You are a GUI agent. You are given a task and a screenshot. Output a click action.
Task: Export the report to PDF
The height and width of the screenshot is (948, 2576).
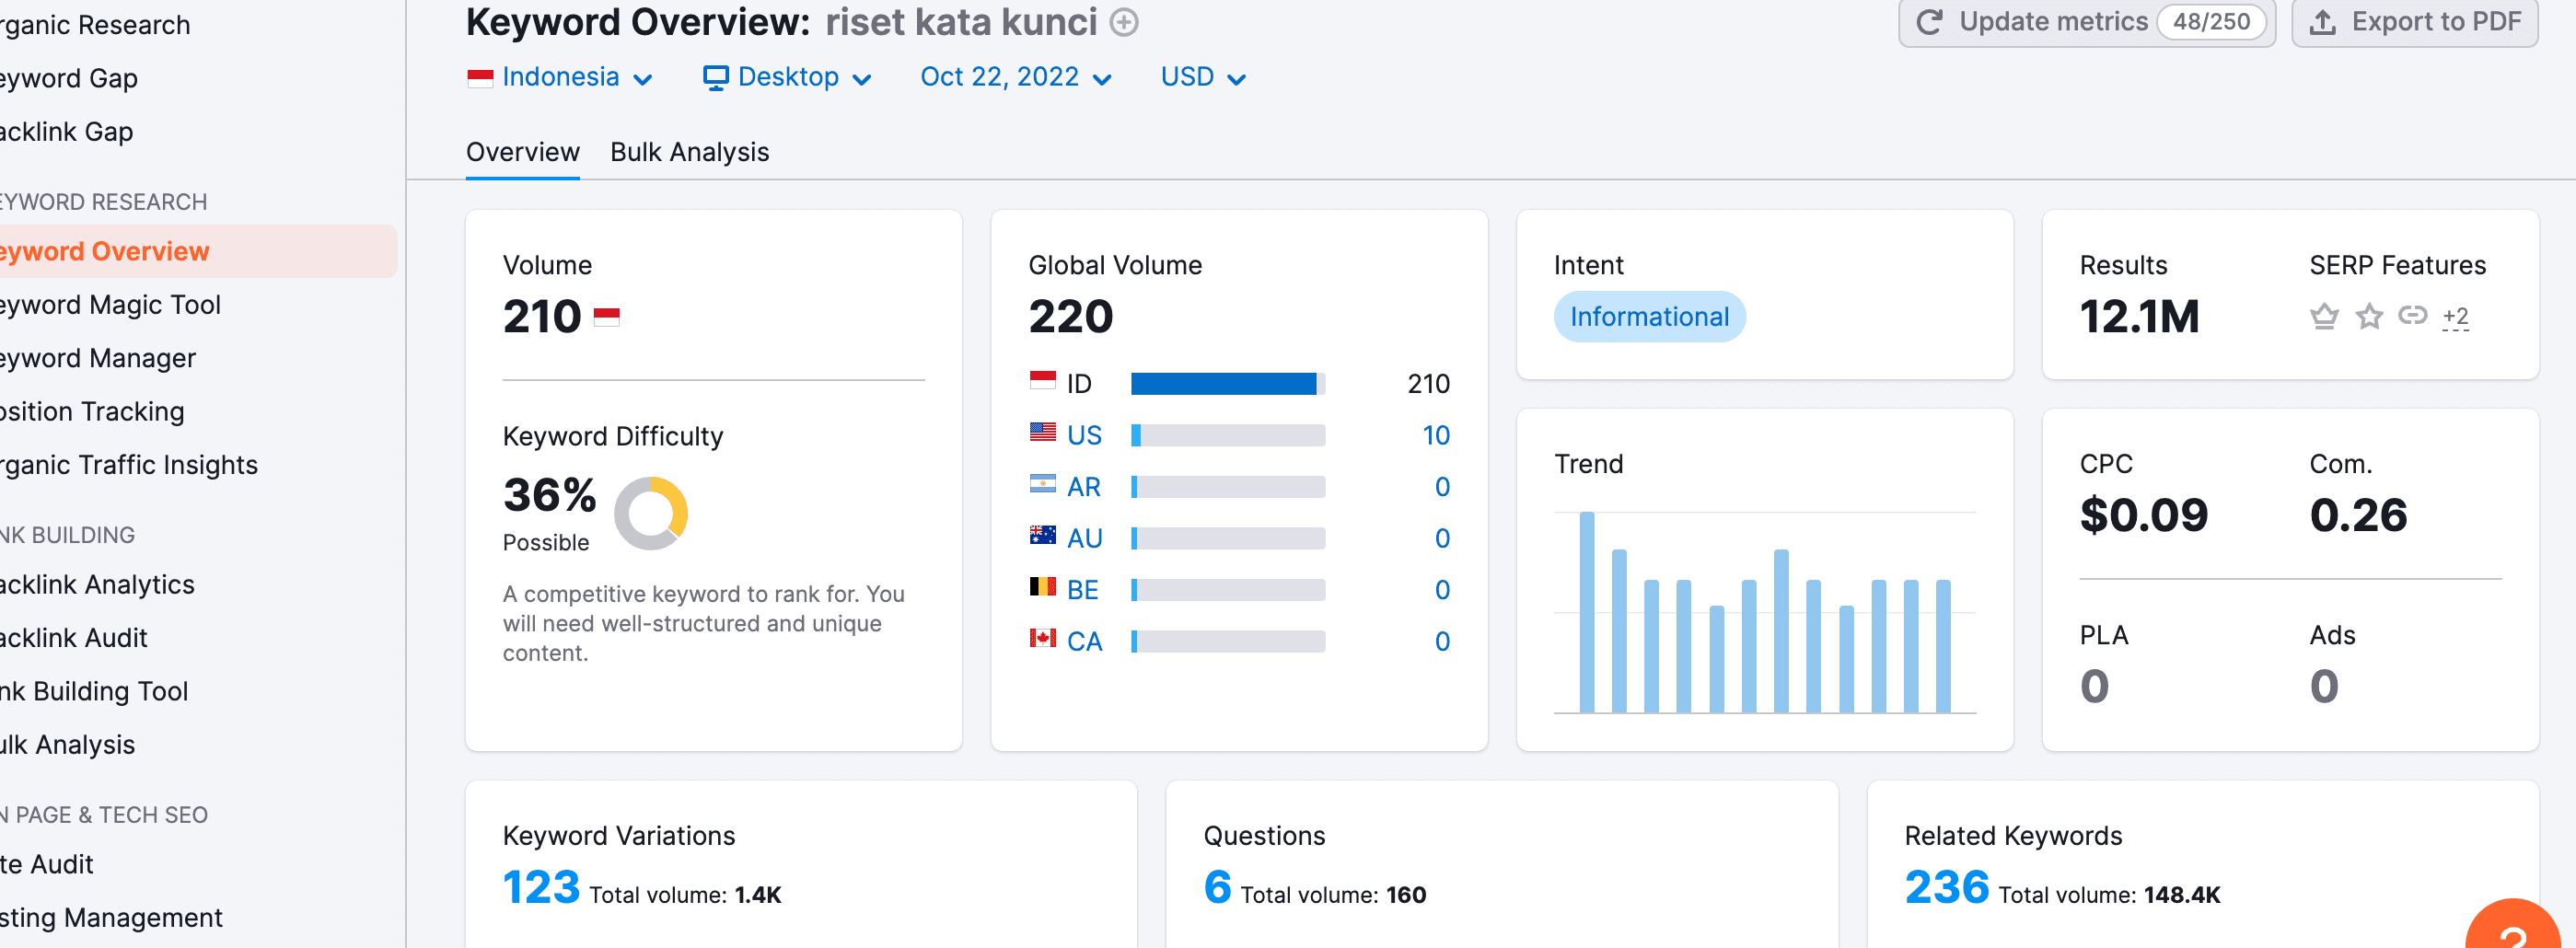point(2414,22)
